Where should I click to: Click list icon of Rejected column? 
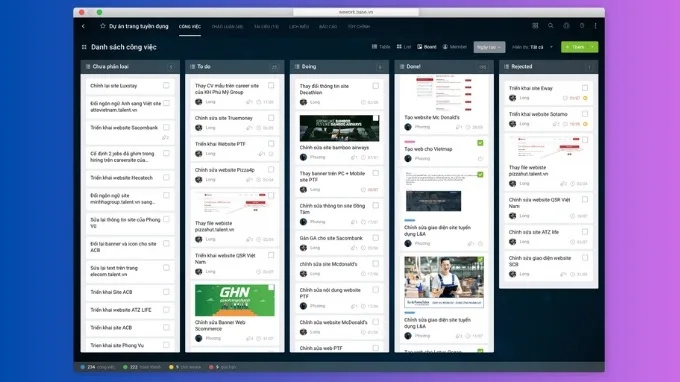click(x=507, y=67)
